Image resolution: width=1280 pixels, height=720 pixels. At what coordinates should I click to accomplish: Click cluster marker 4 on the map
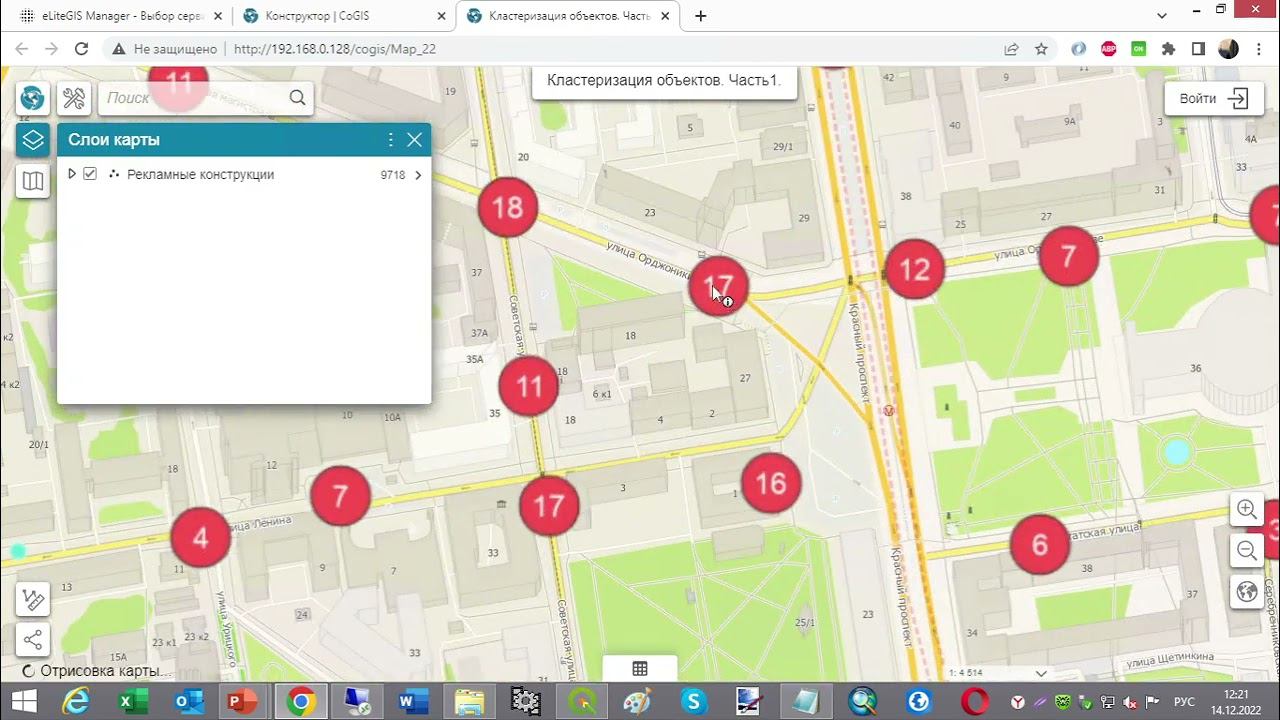pyautogui.click(x=200, y=538)
